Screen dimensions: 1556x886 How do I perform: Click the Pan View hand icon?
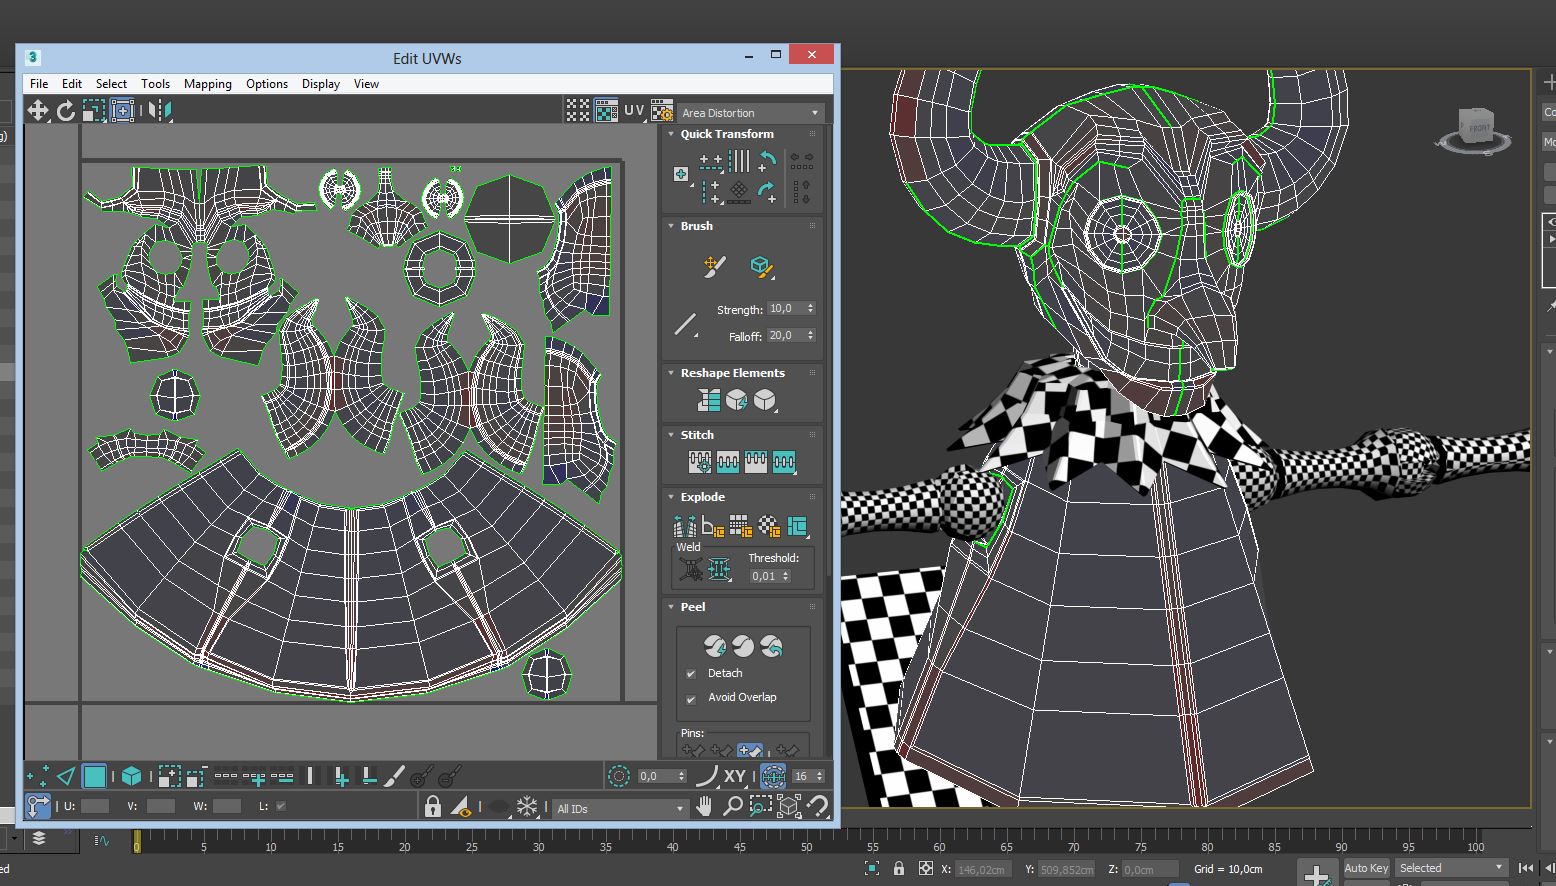click(705, 806)
